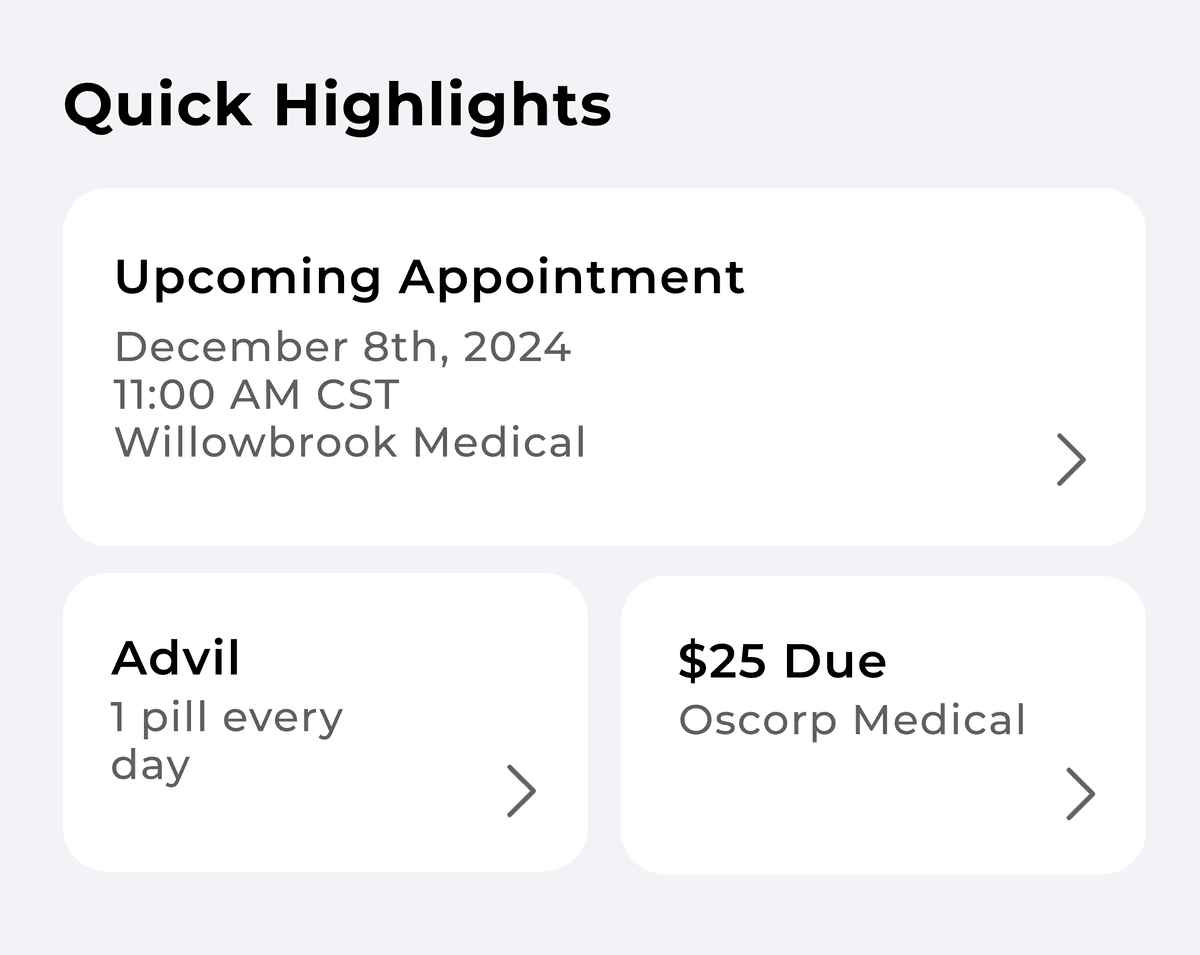Click the Quick Highlights heading
The image size is (1200, 955).
pyautogui.click(x=337, y=105)
